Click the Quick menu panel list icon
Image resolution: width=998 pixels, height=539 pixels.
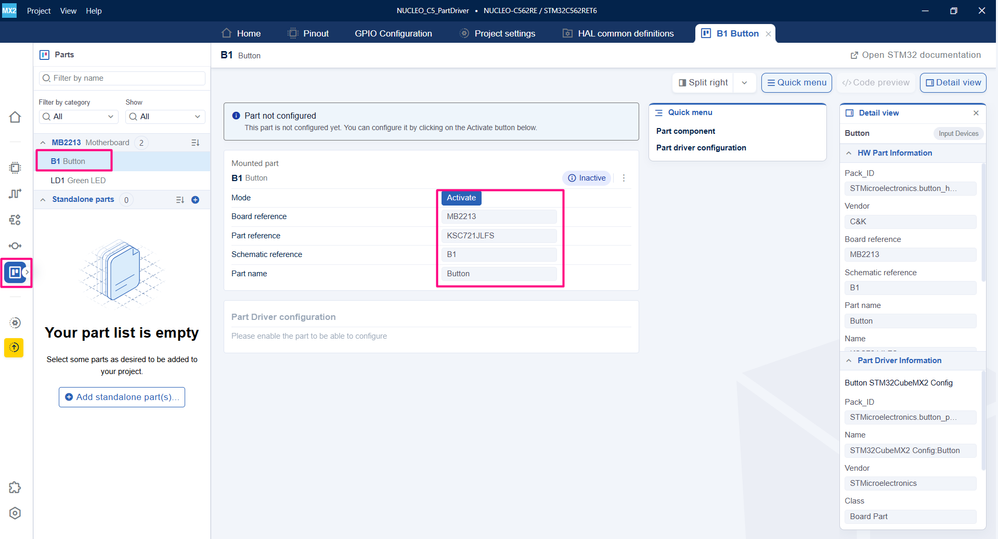click(x=659, y=113)
